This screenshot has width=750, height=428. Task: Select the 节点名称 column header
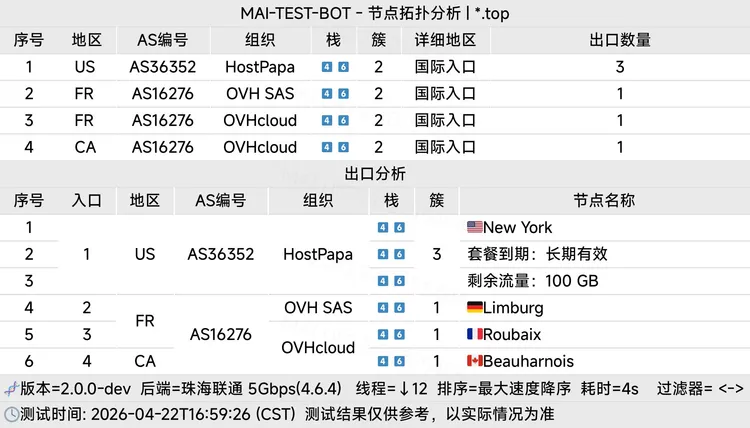[x=604, y=200]
